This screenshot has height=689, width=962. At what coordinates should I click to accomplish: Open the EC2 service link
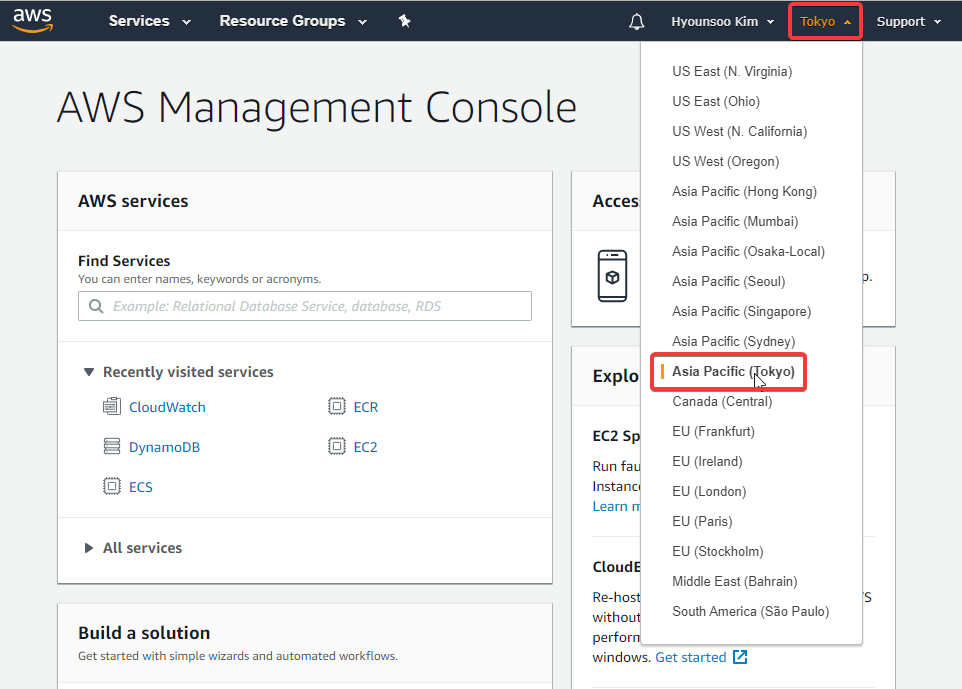coord(366,447)
